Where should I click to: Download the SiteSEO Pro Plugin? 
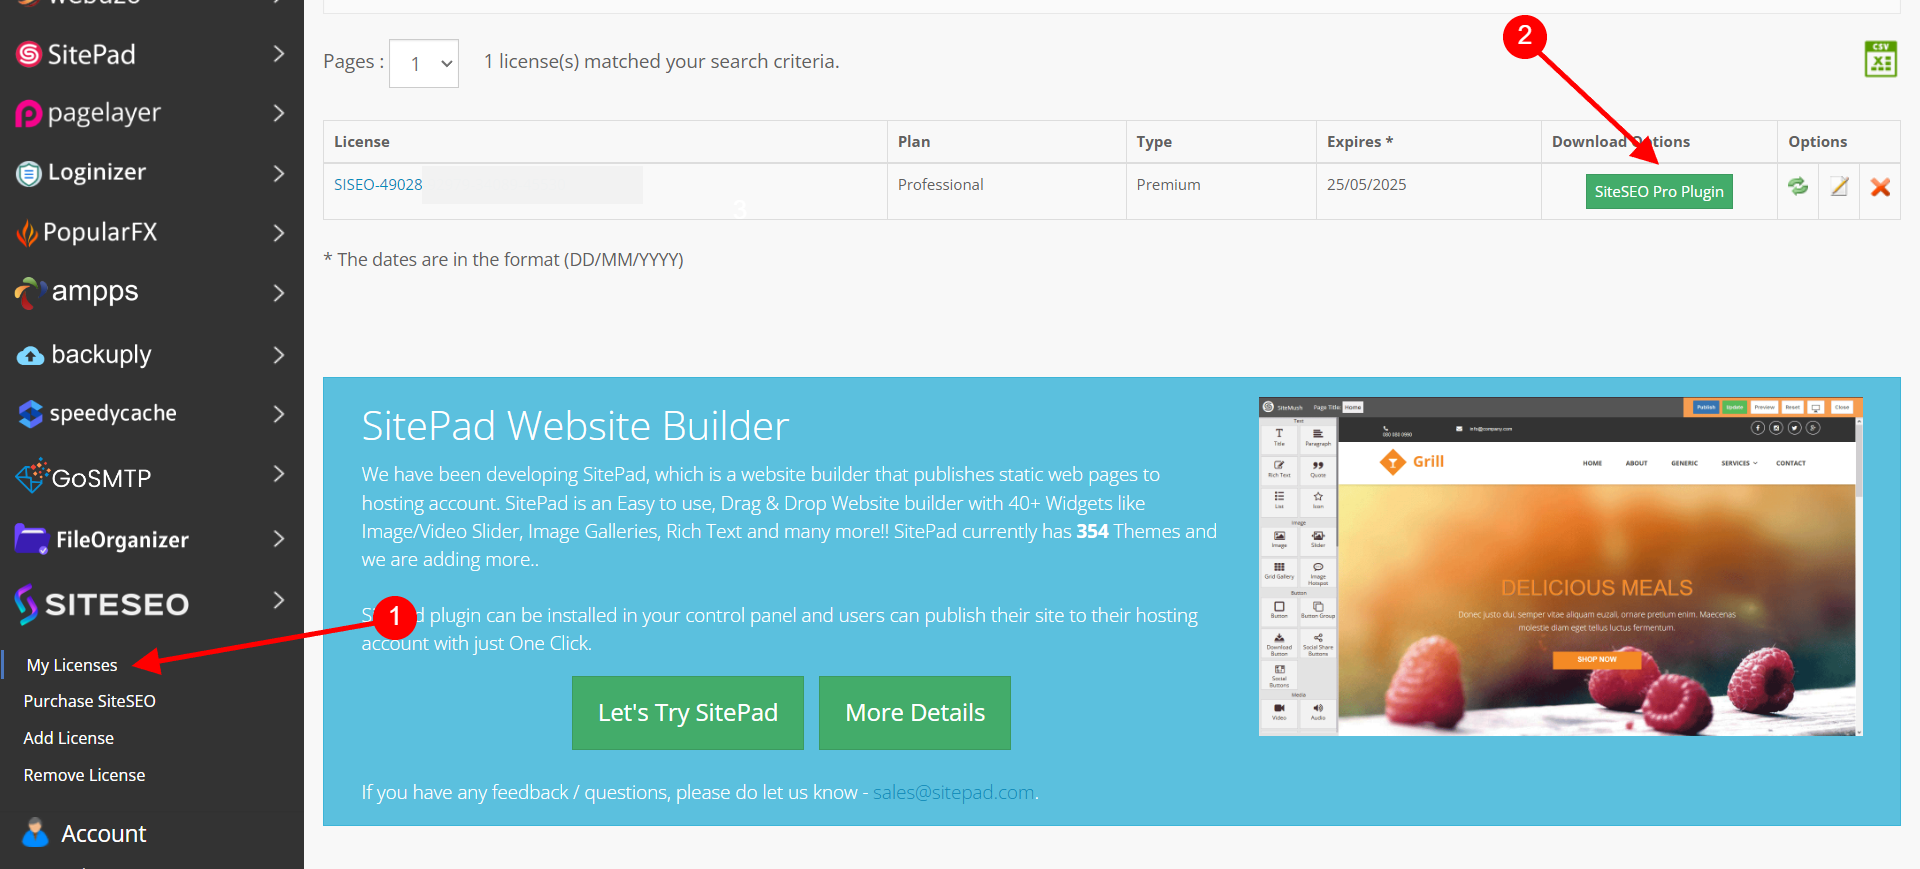tap(1659, 191)
